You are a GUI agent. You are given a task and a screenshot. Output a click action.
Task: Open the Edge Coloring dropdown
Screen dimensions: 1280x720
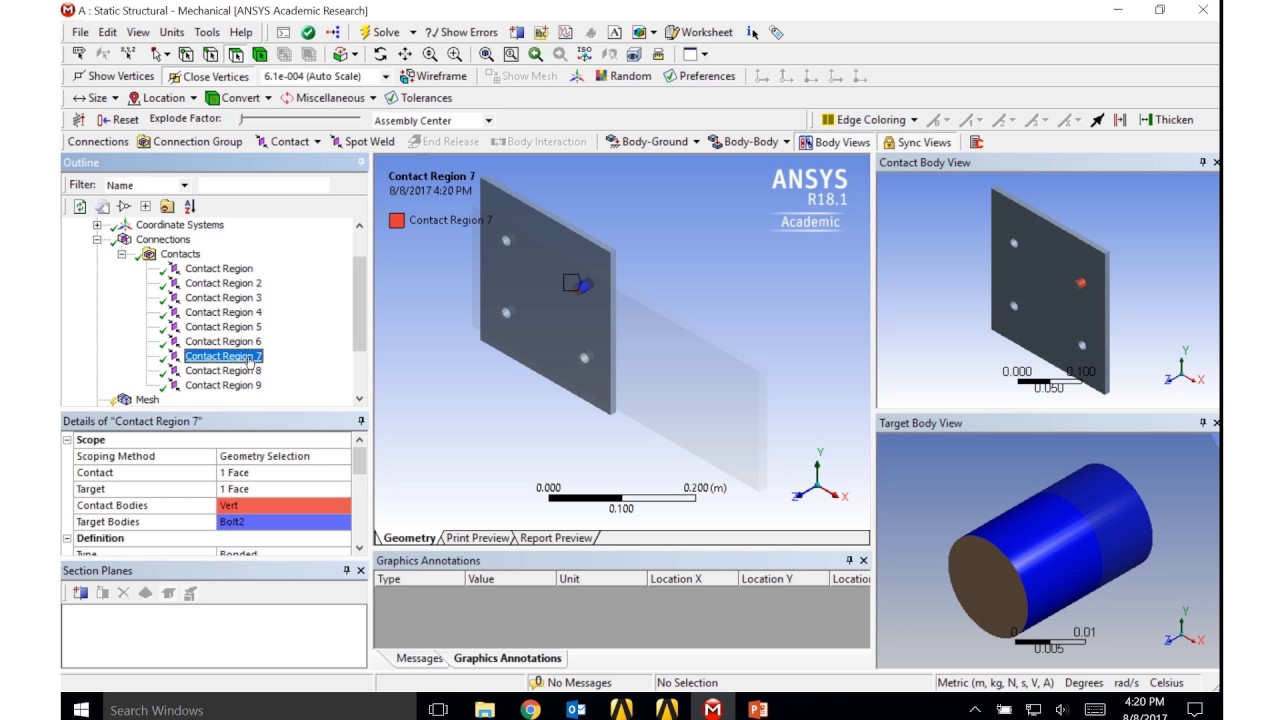[869, 120]
